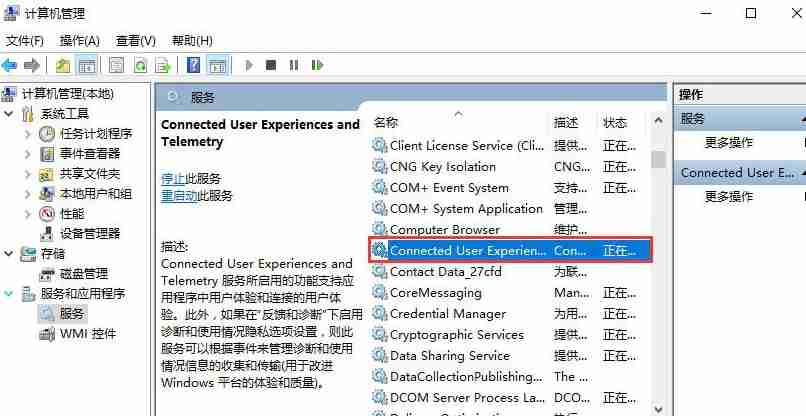Click the 停止 service link
Image resolution: width=806 pixels, height=416 pixels.
coord(172,178)
